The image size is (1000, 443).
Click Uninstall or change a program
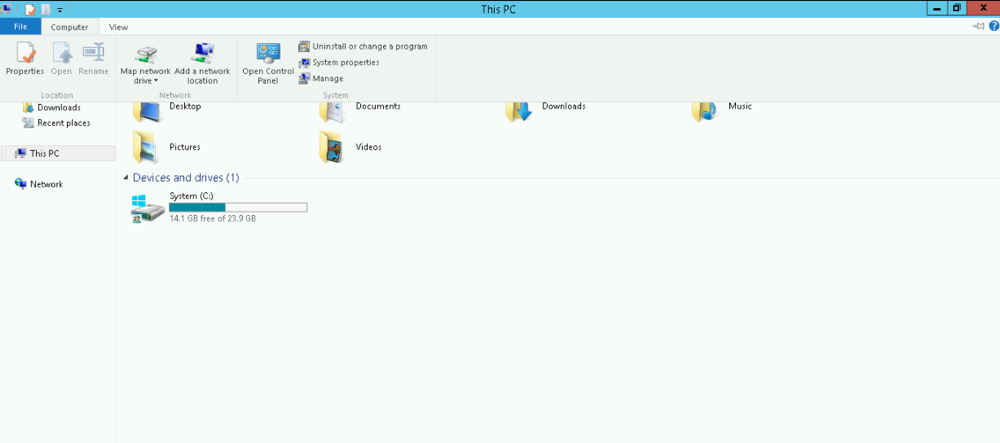363,47
